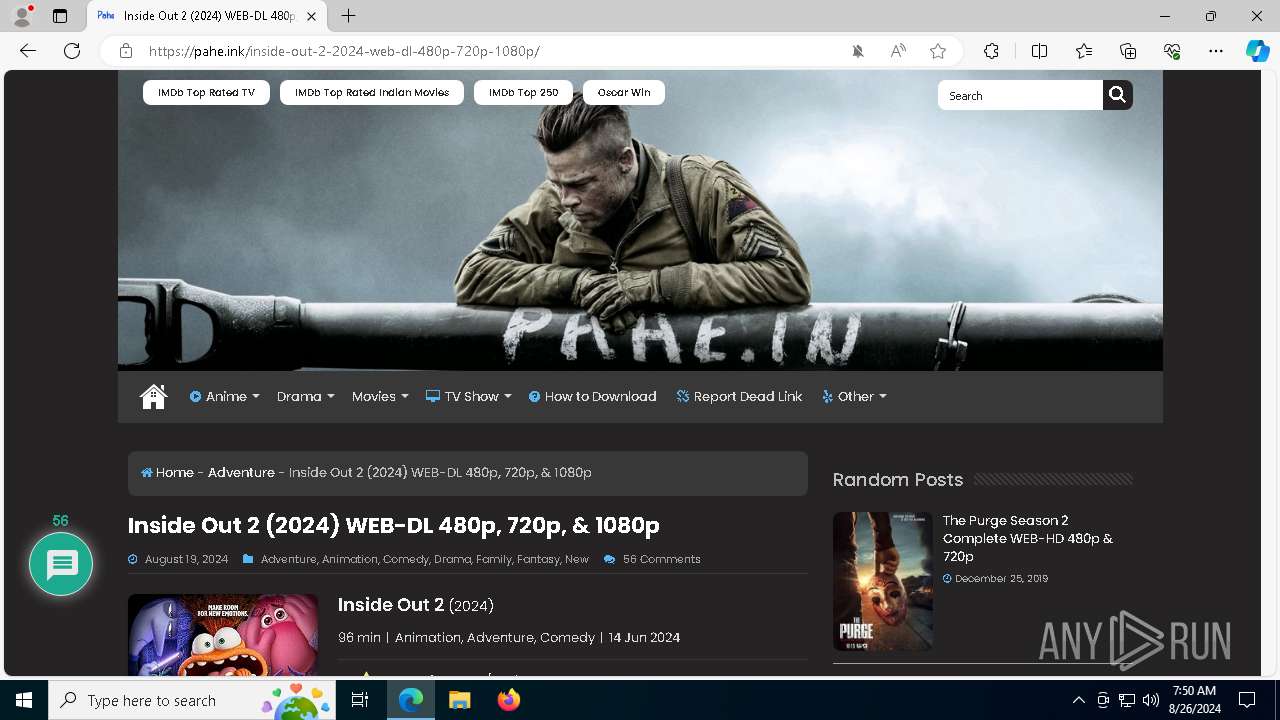Open Task View in taskbar
The width and height of the screenshot is (1280, 720).
coord(360,700)
